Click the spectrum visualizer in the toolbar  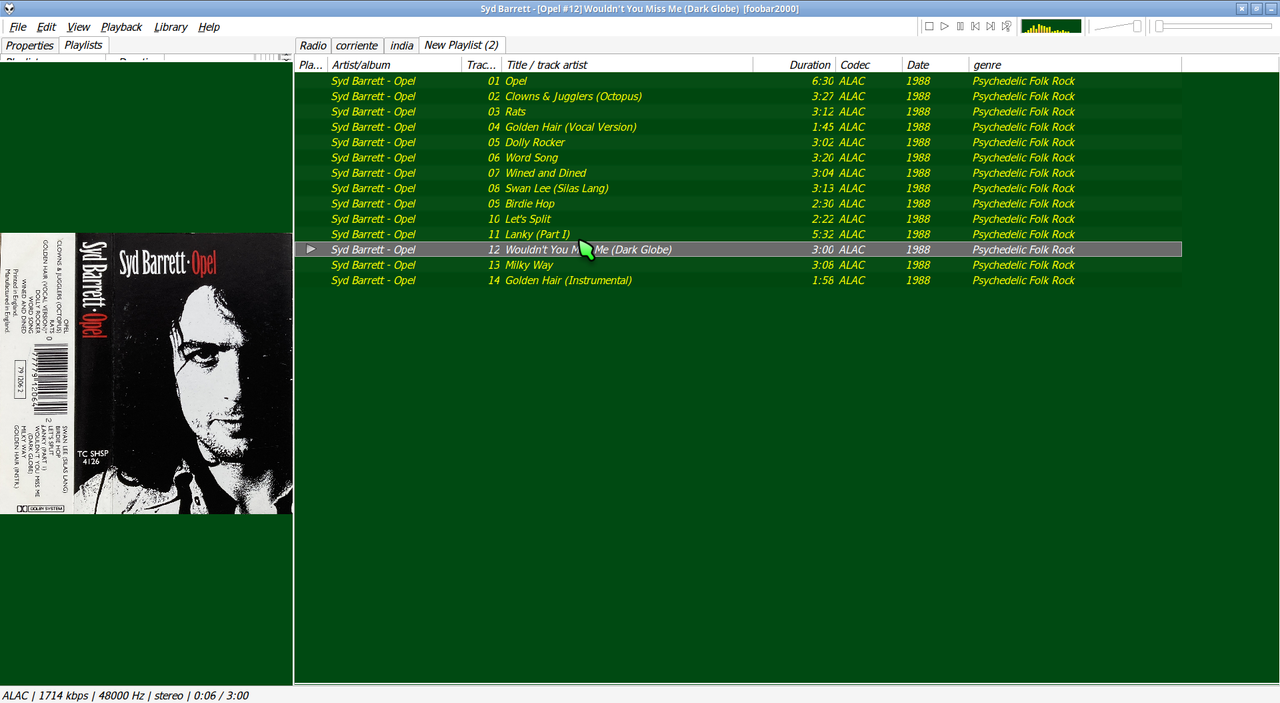1051,26
